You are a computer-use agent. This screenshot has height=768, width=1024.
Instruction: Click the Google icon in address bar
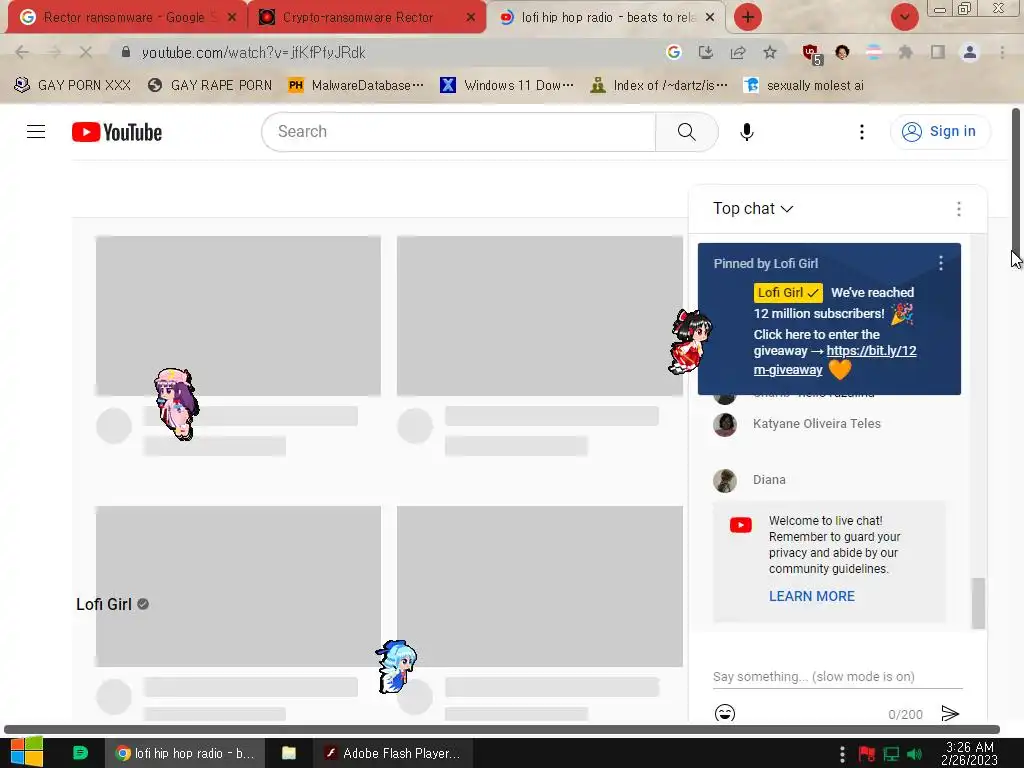pyautogui.click(x=673, y=52)
